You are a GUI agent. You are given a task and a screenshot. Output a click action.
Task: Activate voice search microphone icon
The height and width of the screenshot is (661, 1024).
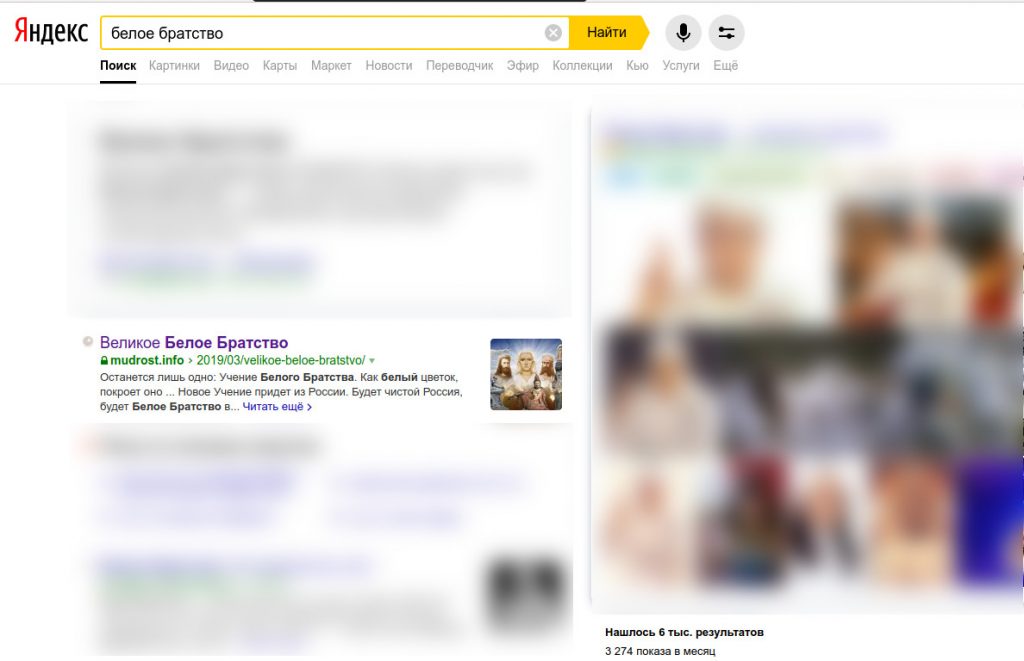coord(683,33)
